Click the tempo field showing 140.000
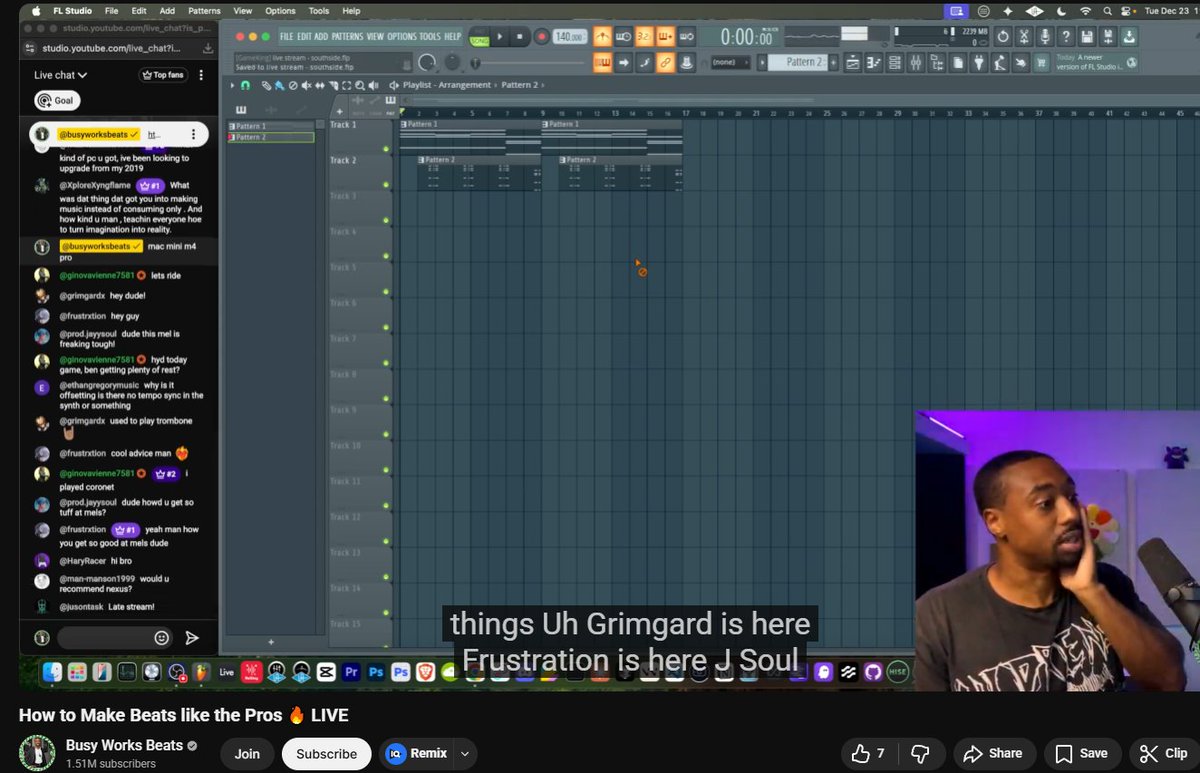1200x773 pixels. (570, 37)
